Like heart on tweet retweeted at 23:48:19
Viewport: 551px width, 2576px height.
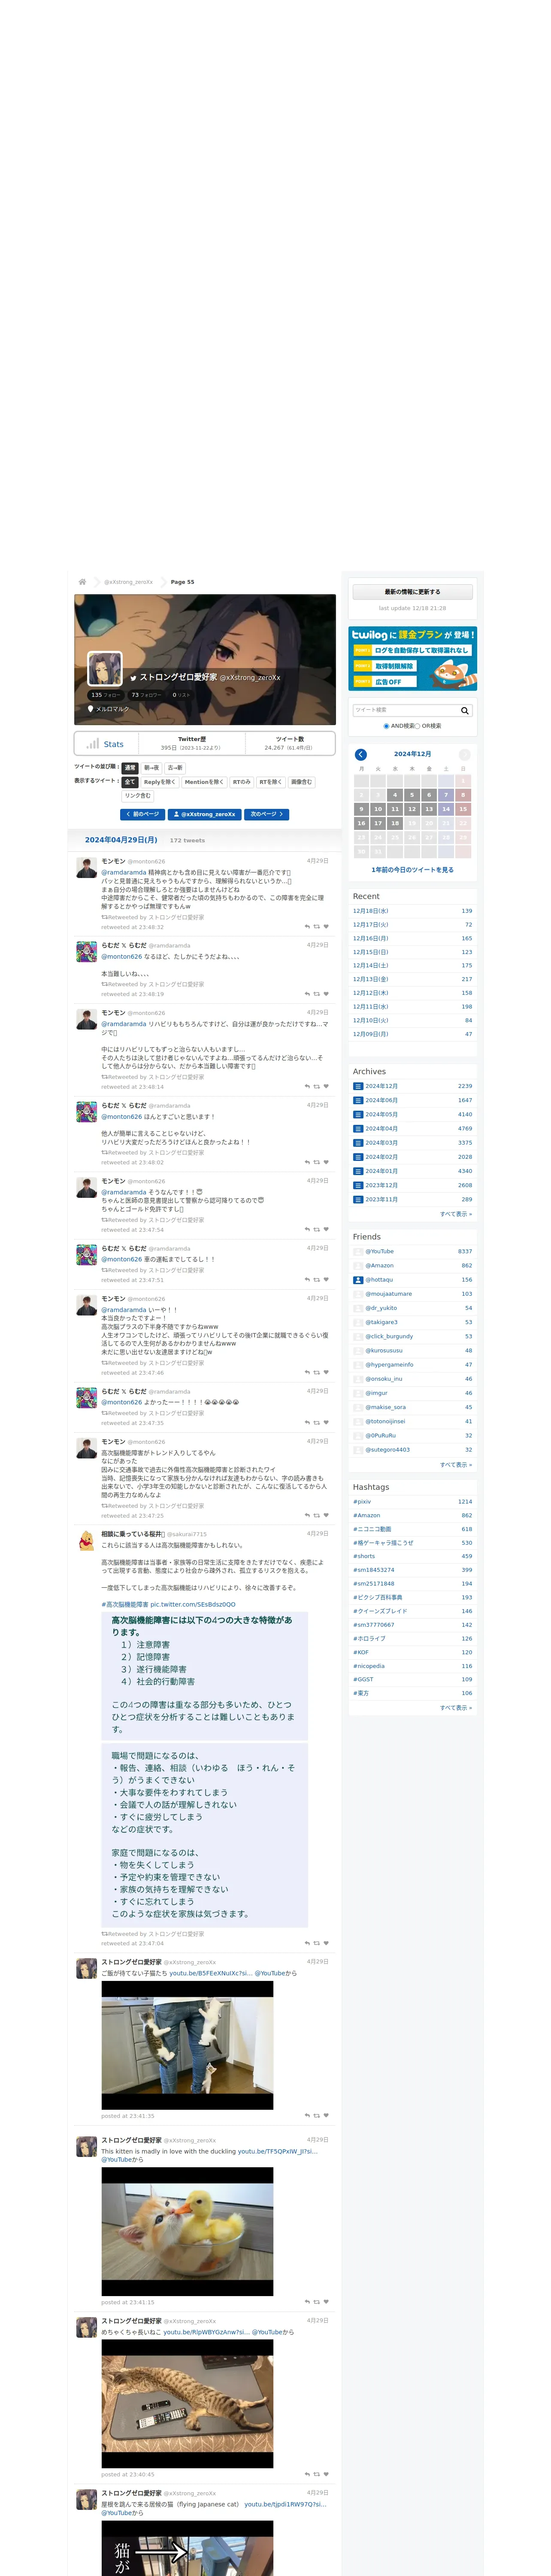[326, 994]
